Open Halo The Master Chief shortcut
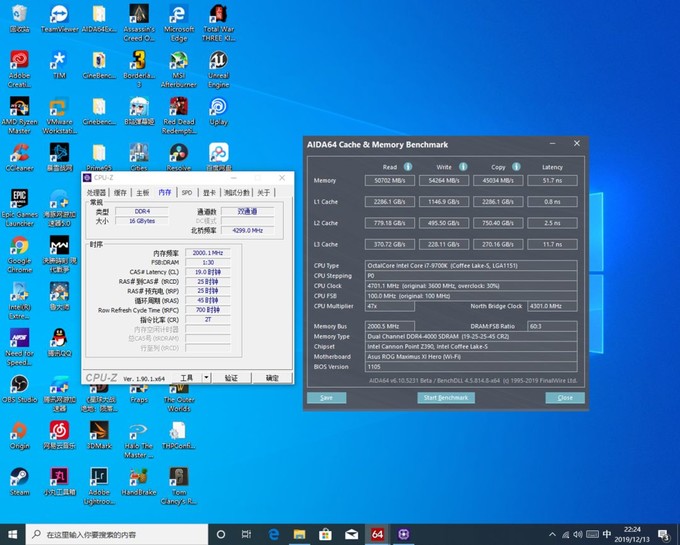This screenshot has height=545, width=680. (139, 440)
